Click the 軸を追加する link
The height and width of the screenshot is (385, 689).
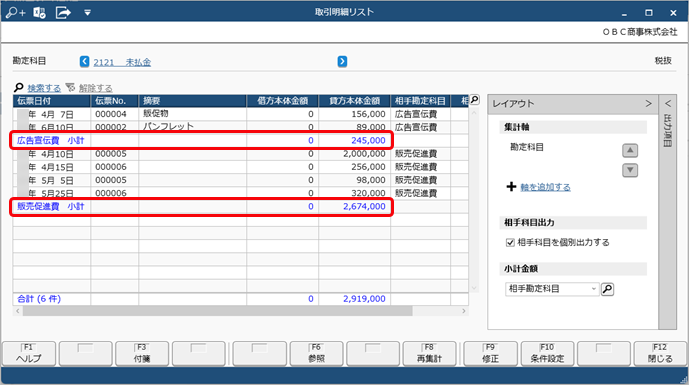(x=545, y=187)
